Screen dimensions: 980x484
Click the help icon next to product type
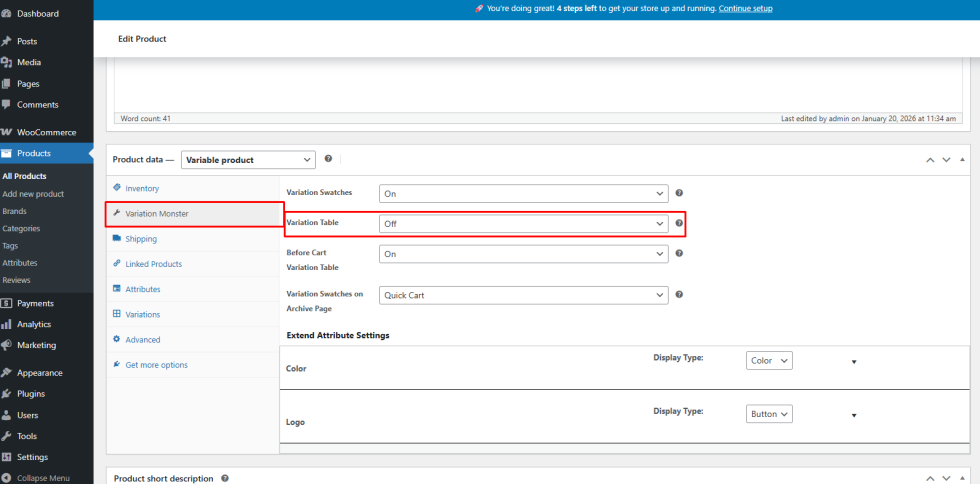coord(328,159)
